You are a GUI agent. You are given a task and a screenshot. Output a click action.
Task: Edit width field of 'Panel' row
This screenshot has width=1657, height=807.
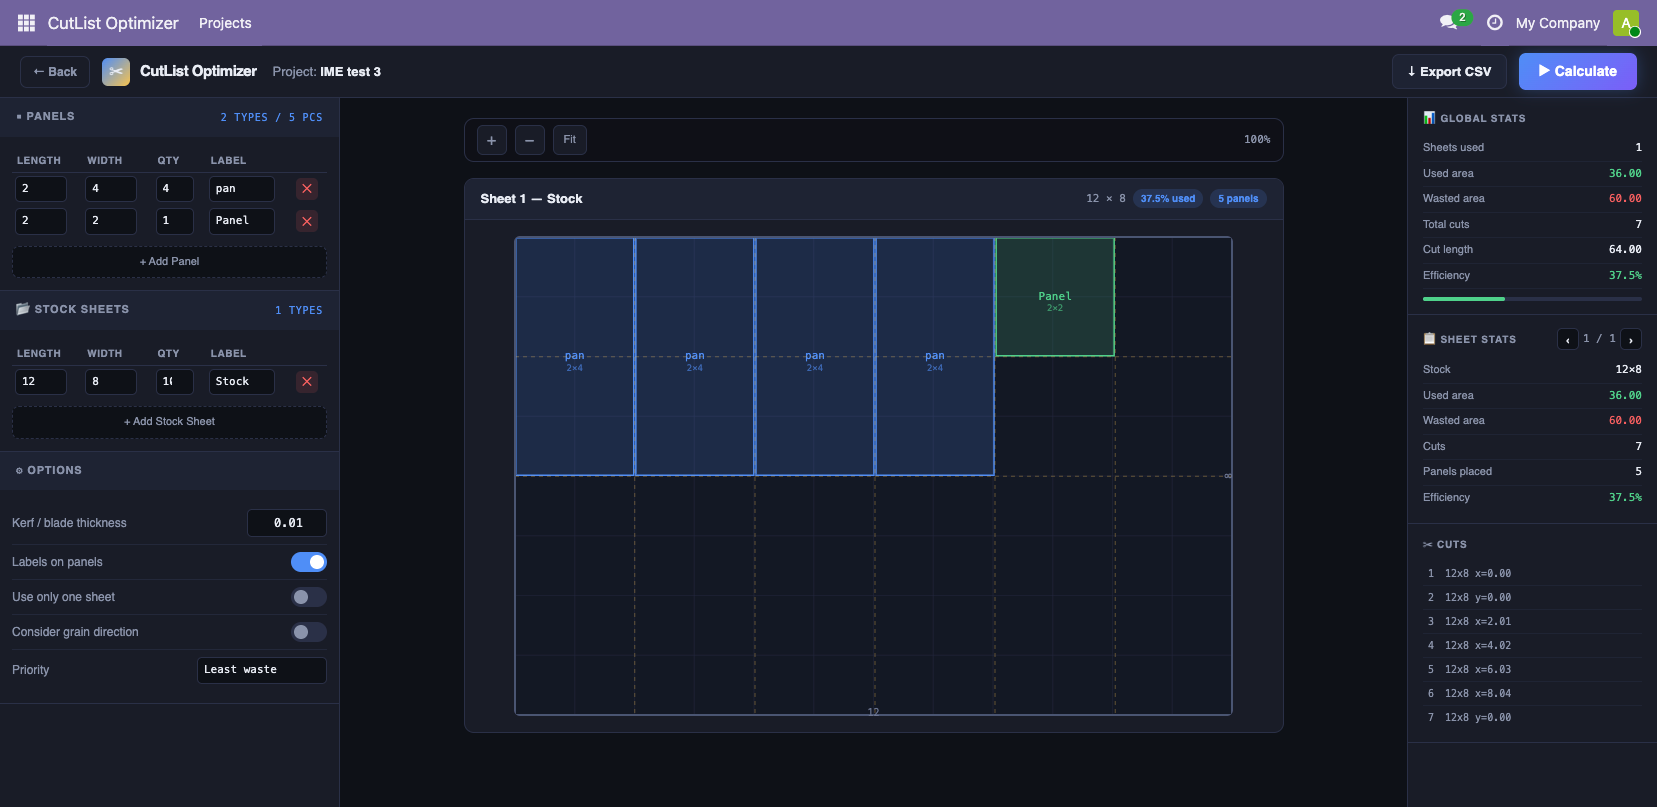(x=111, y=221)
